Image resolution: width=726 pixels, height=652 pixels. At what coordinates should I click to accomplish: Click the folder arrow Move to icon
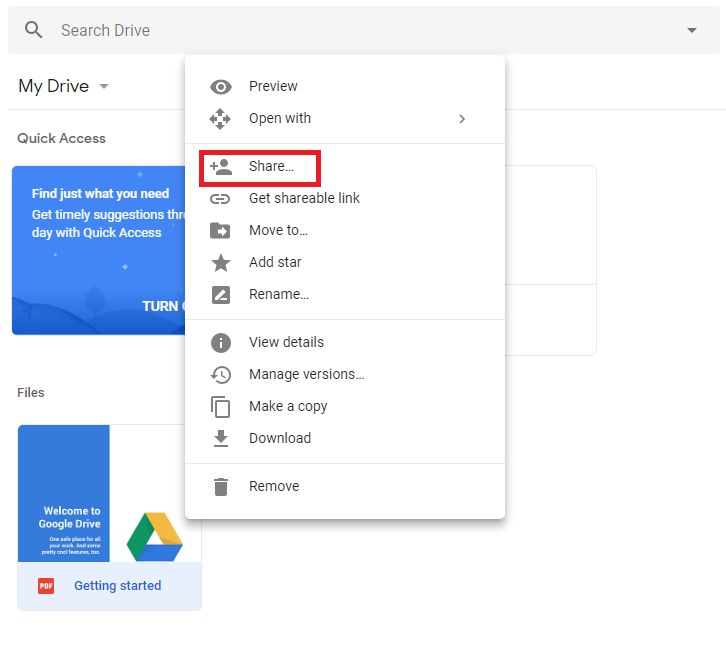(220, 231)
